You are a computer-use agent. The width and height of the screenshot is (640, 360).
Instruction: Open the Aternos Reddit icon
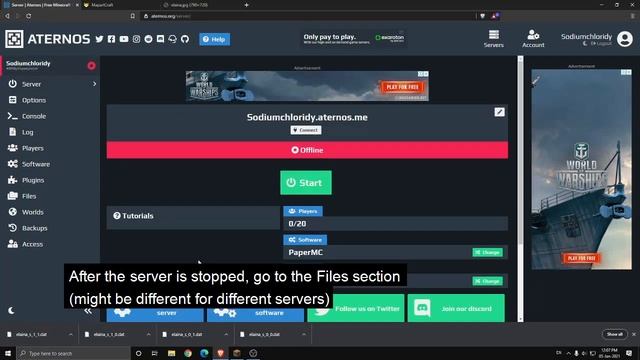pos(149,39)
